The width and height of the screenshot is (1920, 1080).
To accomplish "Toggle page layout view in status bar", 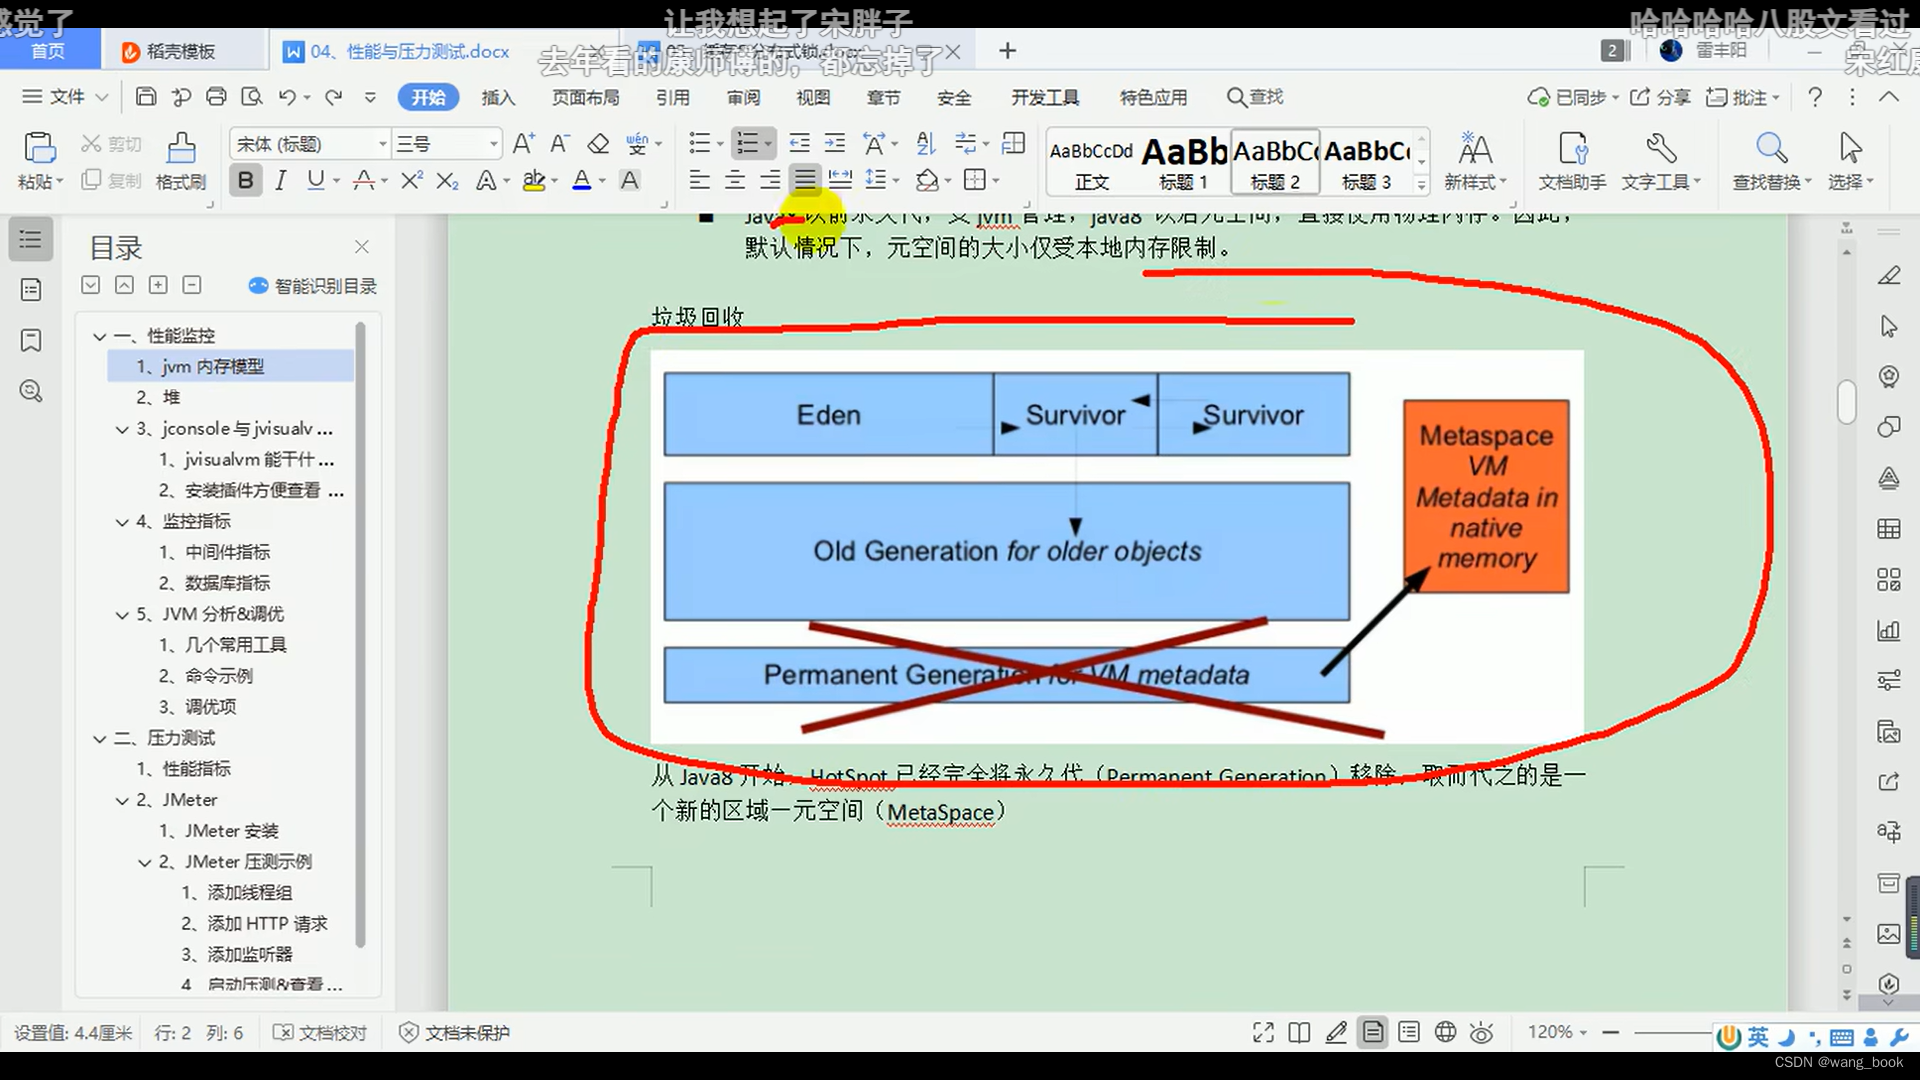I will [1373, 1033].
